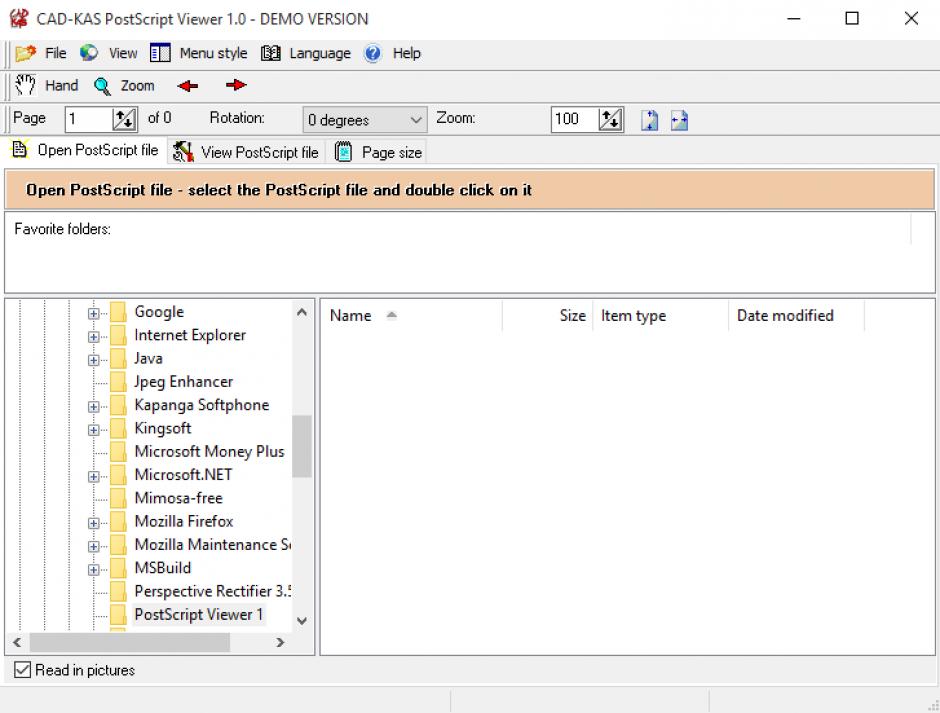Activate the Zoom magnifier tool

tap(125, 86)
